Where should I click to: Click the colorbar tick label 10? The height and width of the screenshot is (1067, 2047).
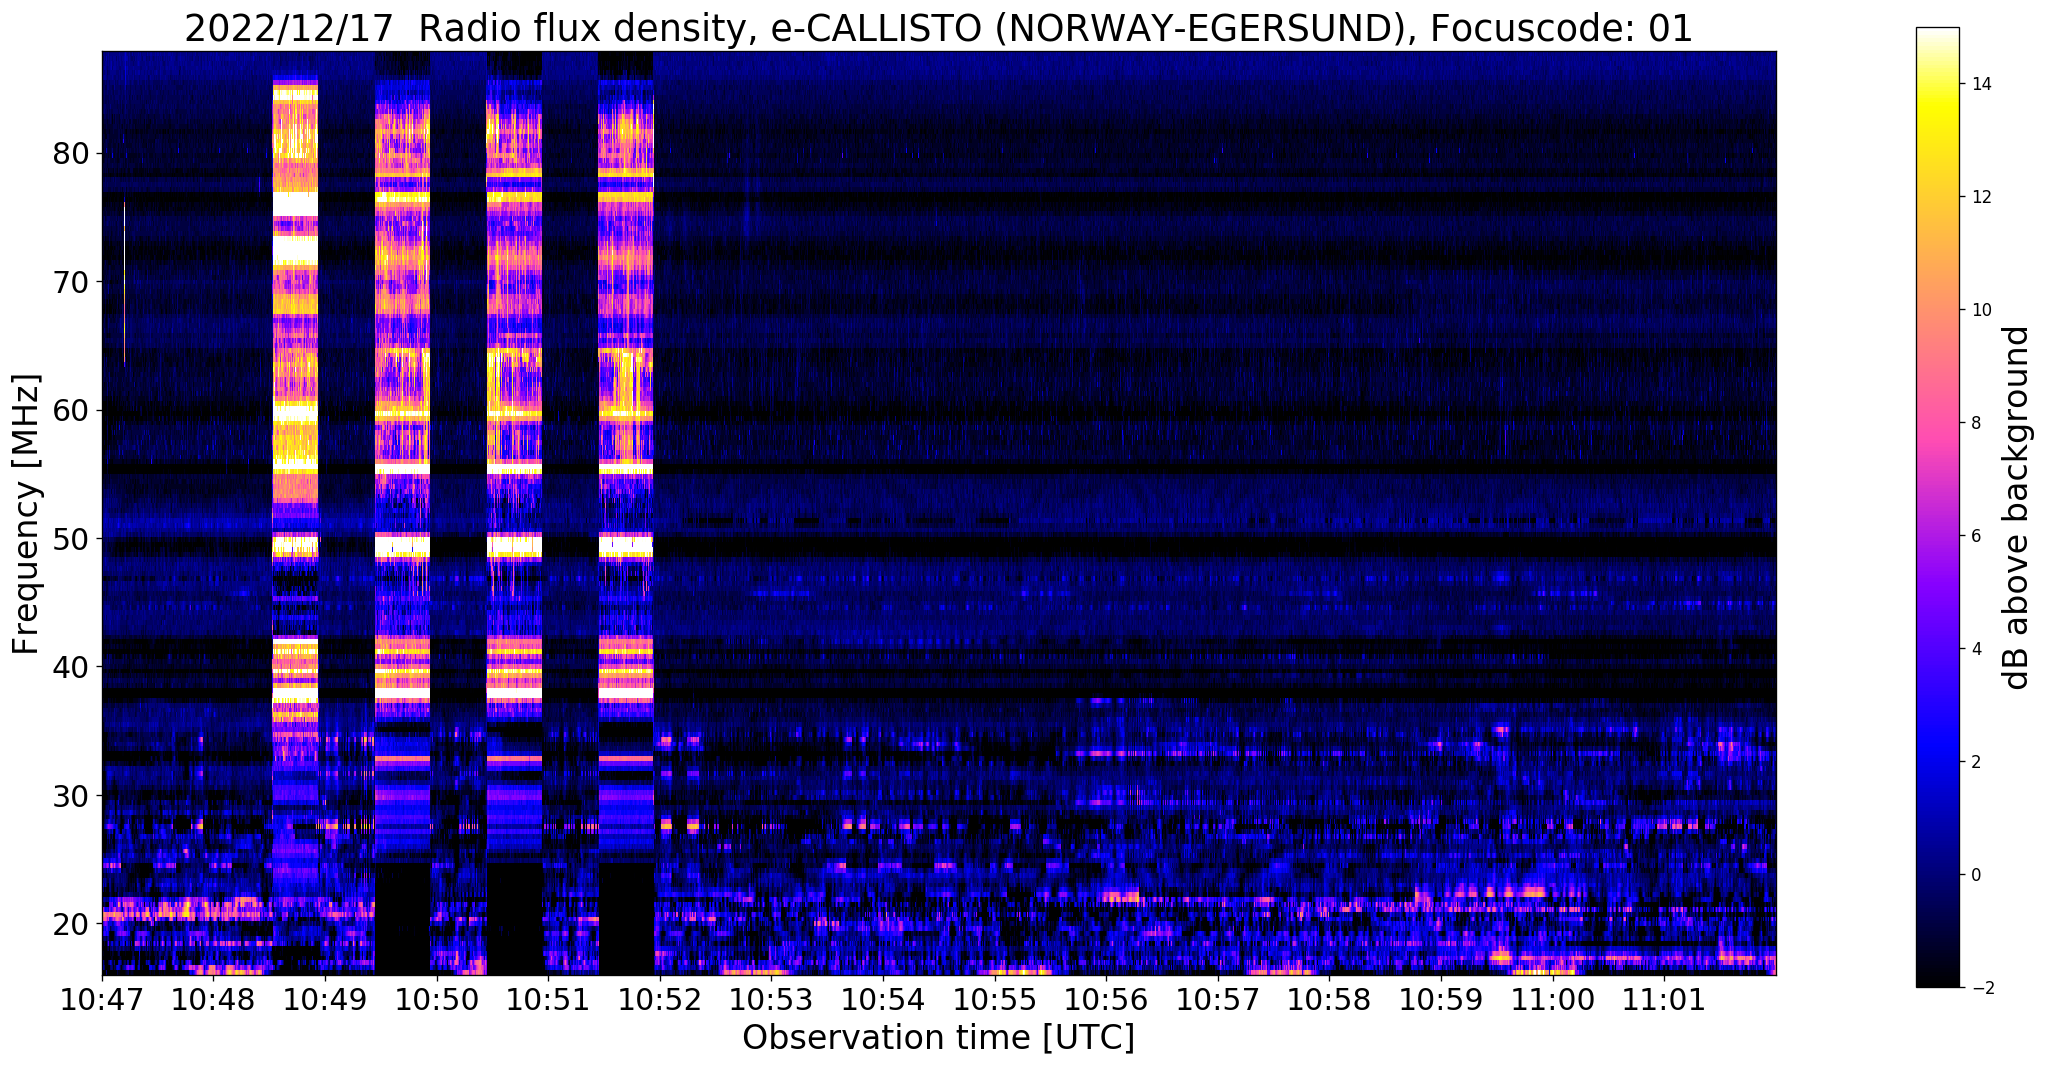pyautogui.click(x=1980, y=310)
